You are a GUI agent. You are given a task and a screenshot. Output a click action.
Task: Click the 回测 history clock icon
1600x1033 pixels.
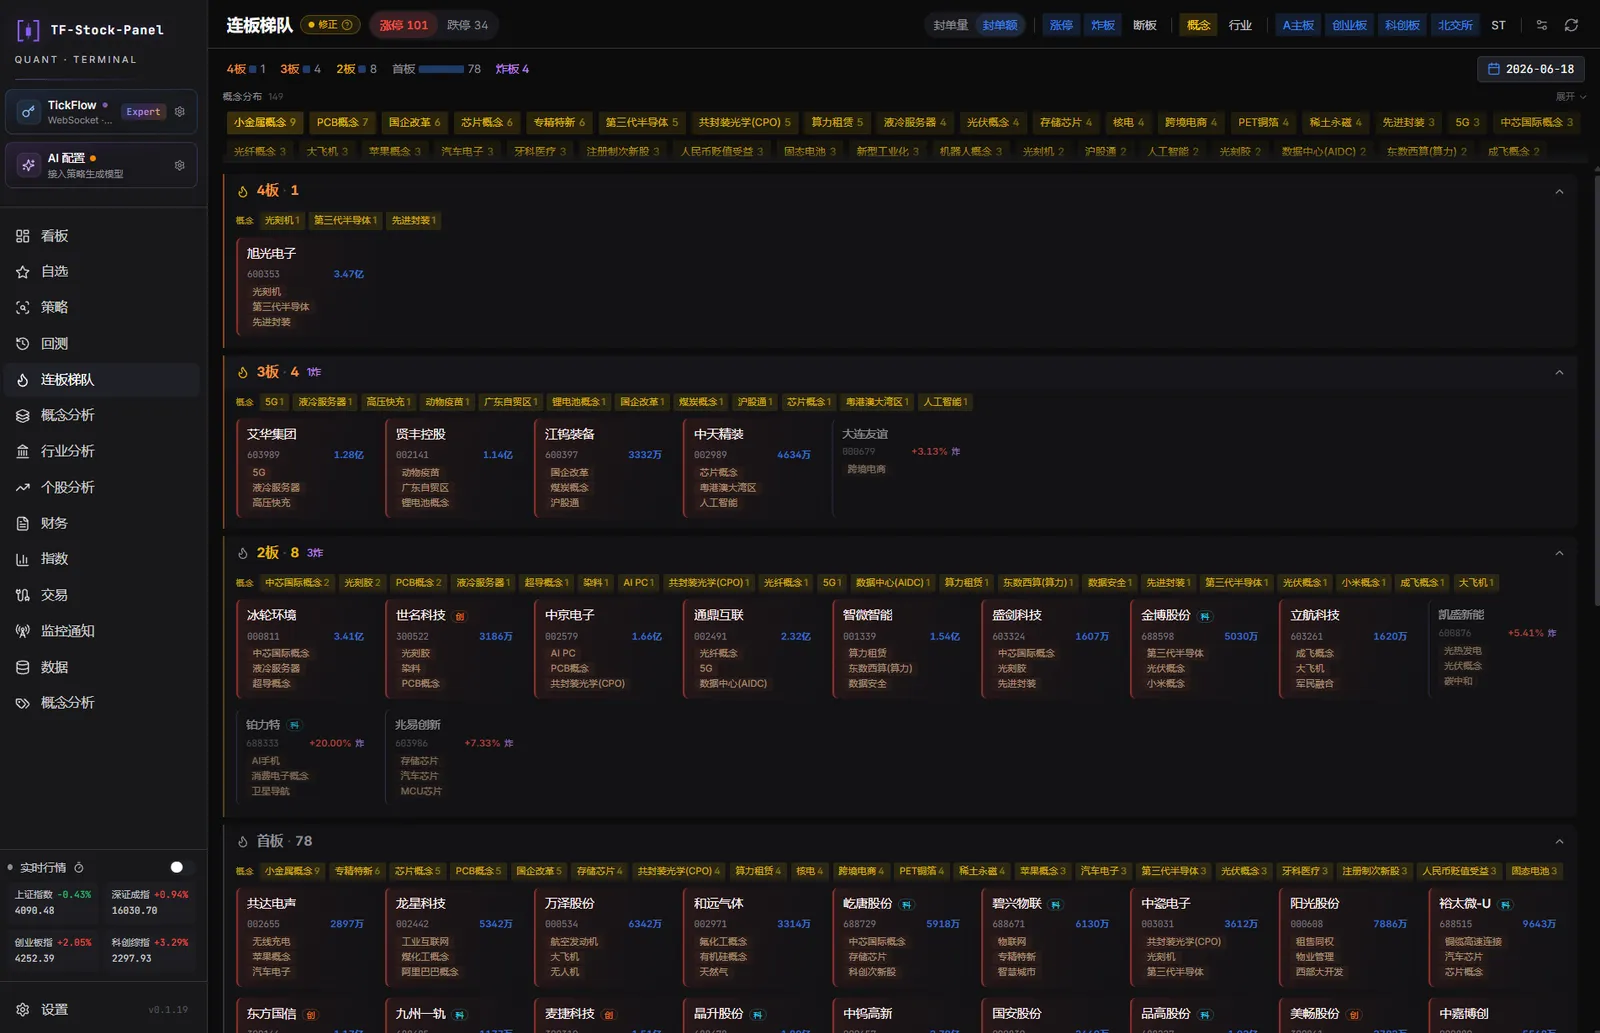click(23, 344)
